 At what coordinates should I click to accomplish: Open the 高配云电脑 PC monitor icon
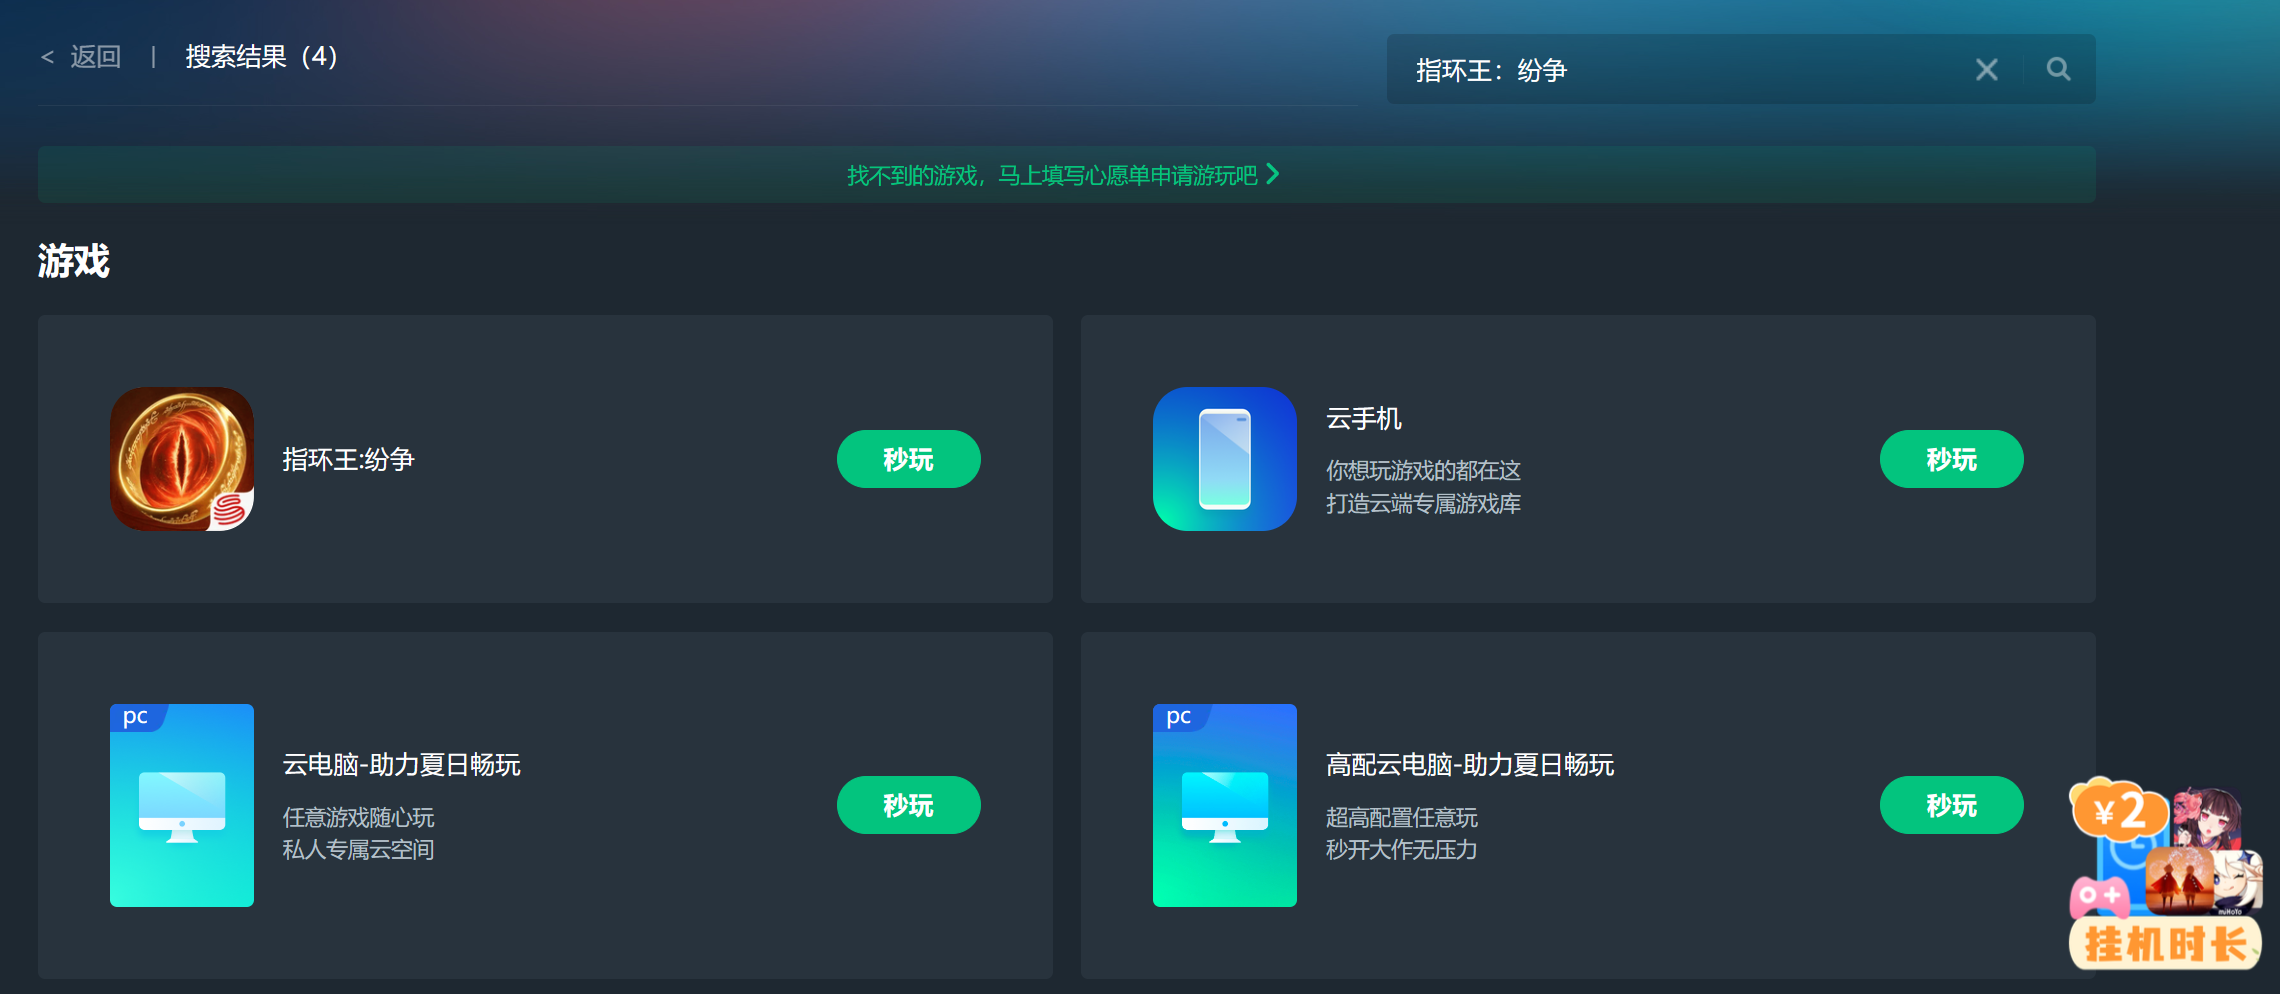pos(1225,805)
